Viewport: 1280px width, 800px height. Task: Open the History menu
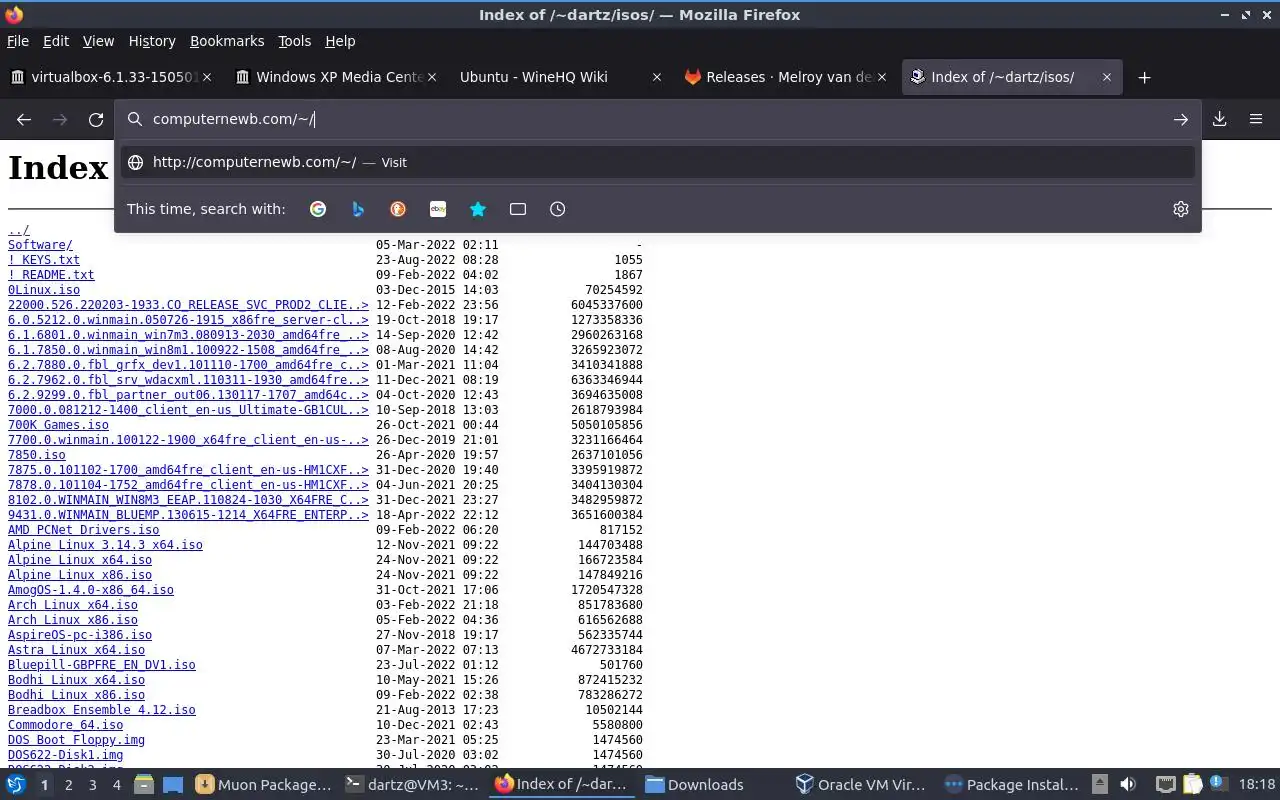[x=152, y=41]
